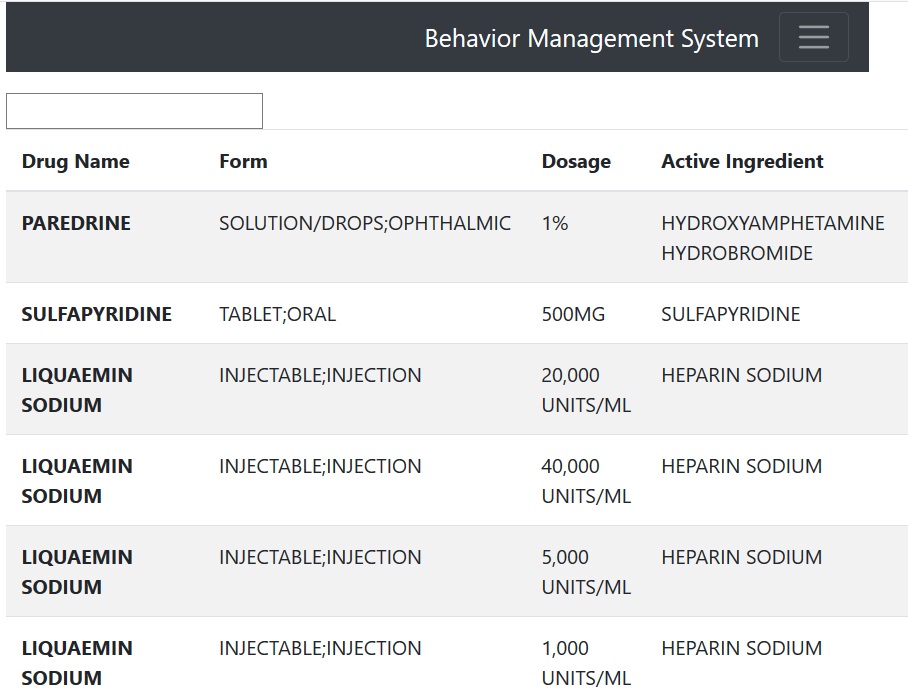Select the PAREDRINE drug row
The width and height of the screenshot is (908, 688).
tap(457, 237)
